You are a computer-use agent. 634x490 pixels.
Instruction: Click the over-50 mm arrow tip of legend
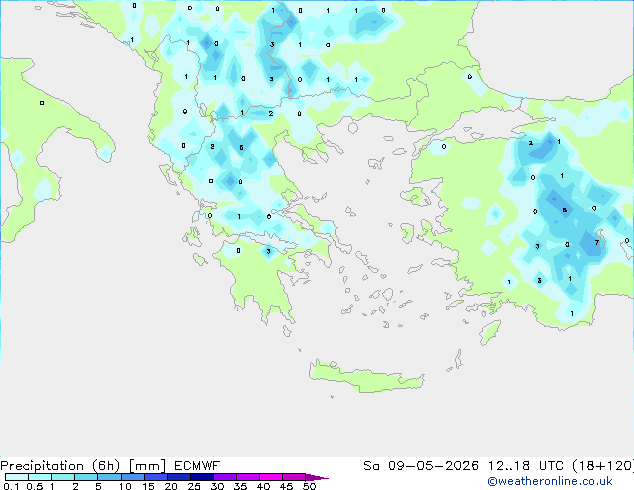coord(317,477)
